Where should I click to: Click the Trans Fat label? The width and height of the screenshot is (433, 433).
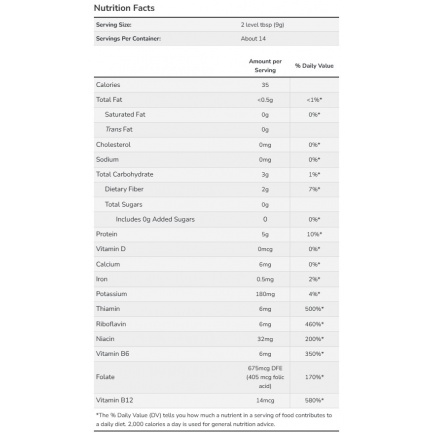tap(119, 129)
